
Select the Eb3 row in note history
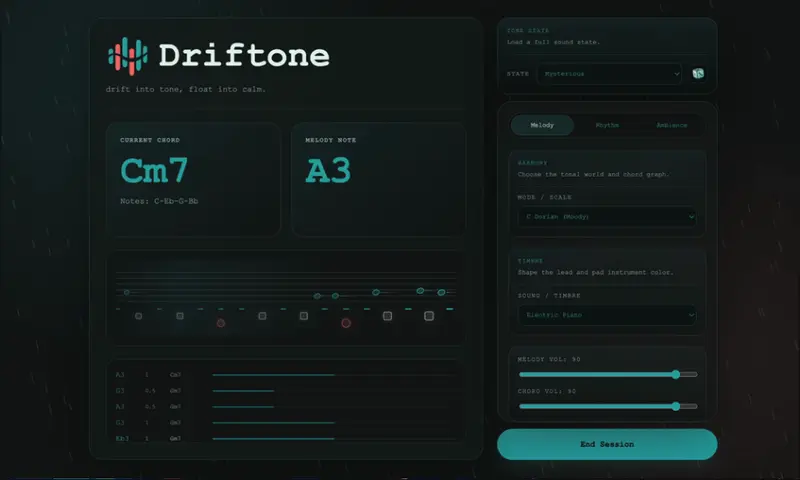(x=285, y=438)
